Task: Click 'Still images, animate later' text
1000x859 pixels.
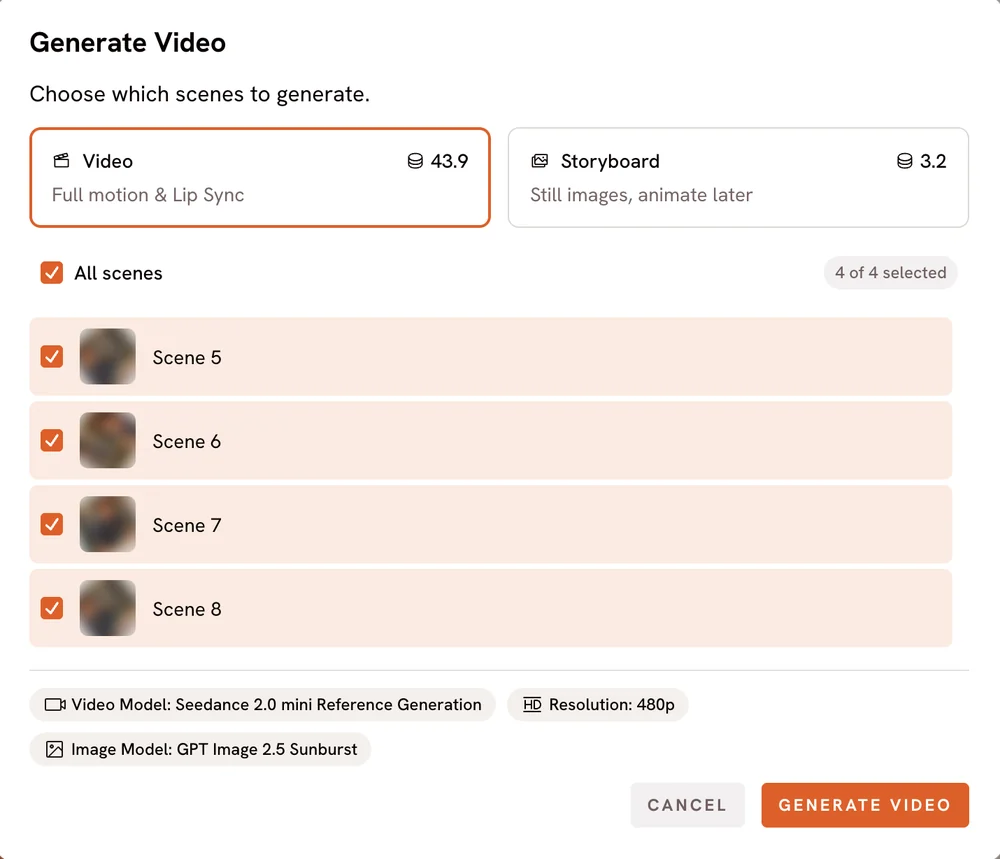Action: (641, 195)
